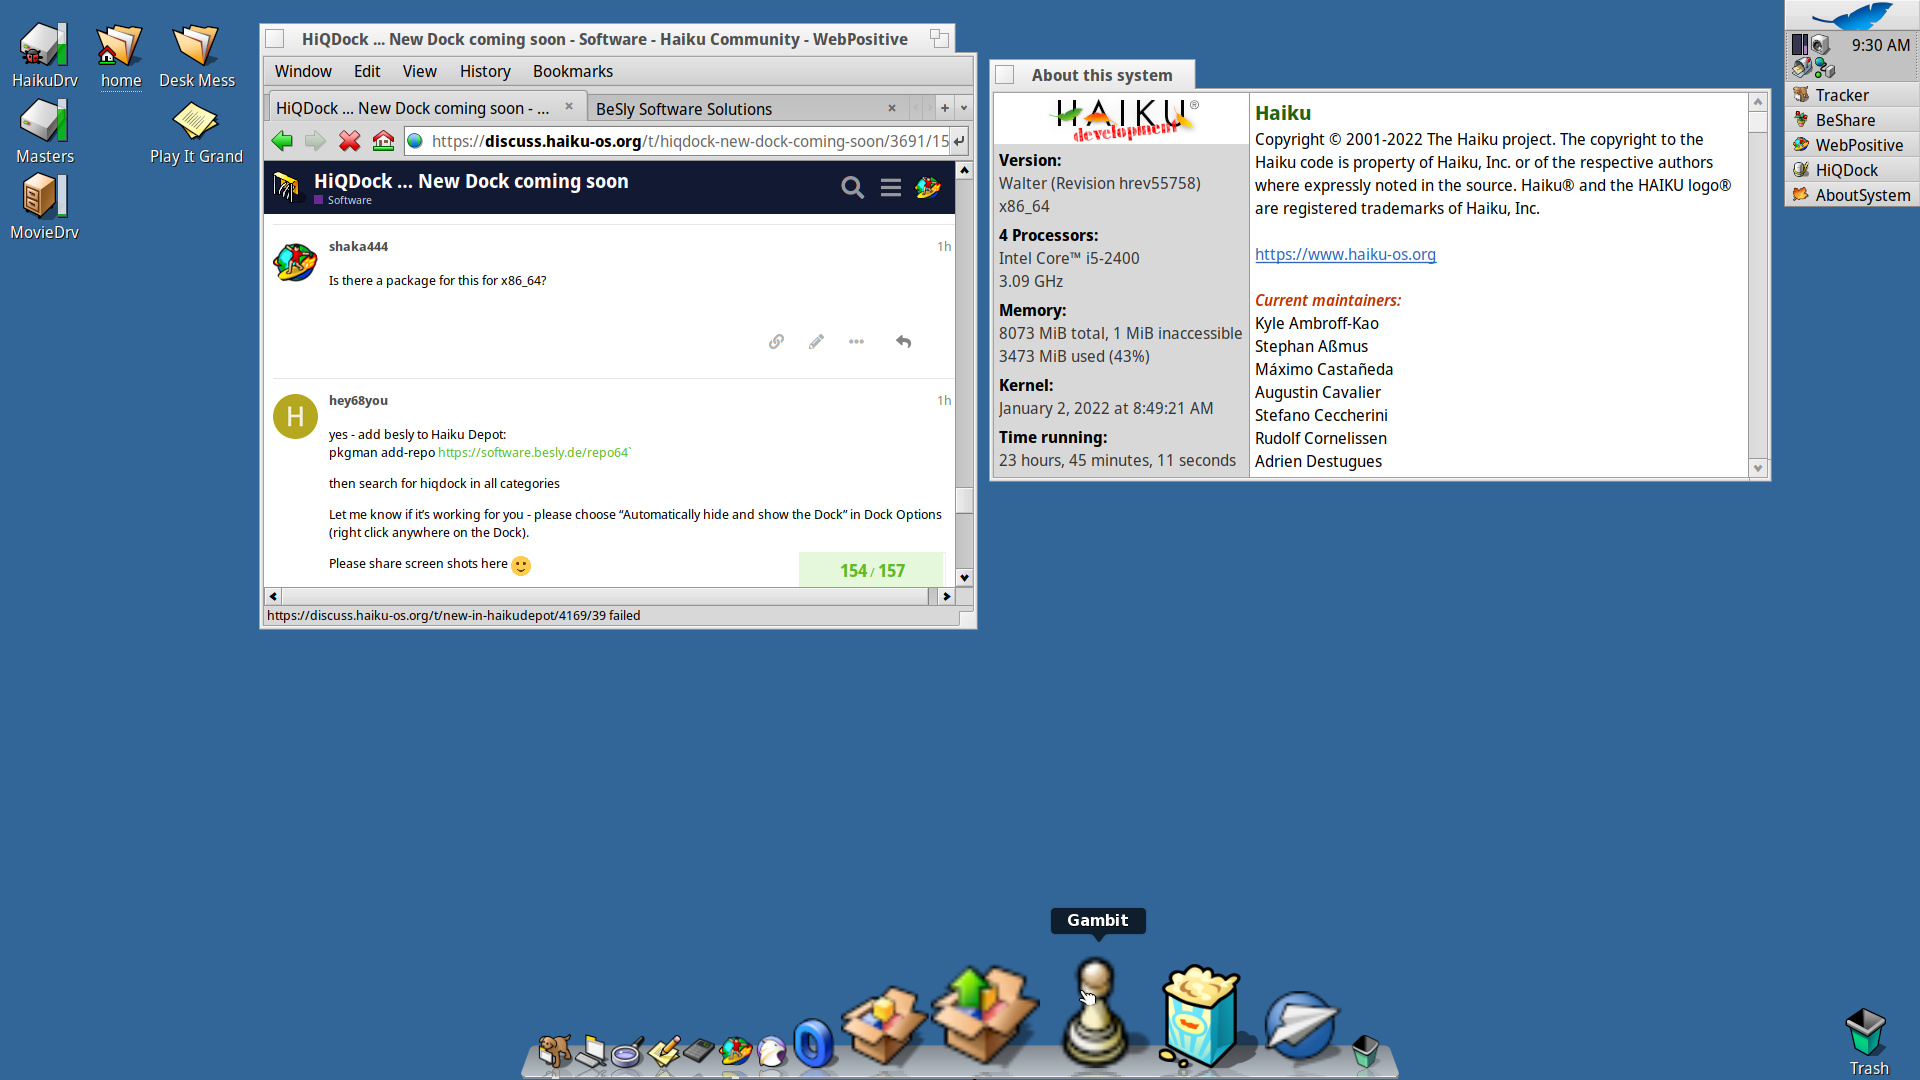Viewport: 1920px width, 1080px height.
Task: Open the forum hamburger menu
Action: (890, 187)
